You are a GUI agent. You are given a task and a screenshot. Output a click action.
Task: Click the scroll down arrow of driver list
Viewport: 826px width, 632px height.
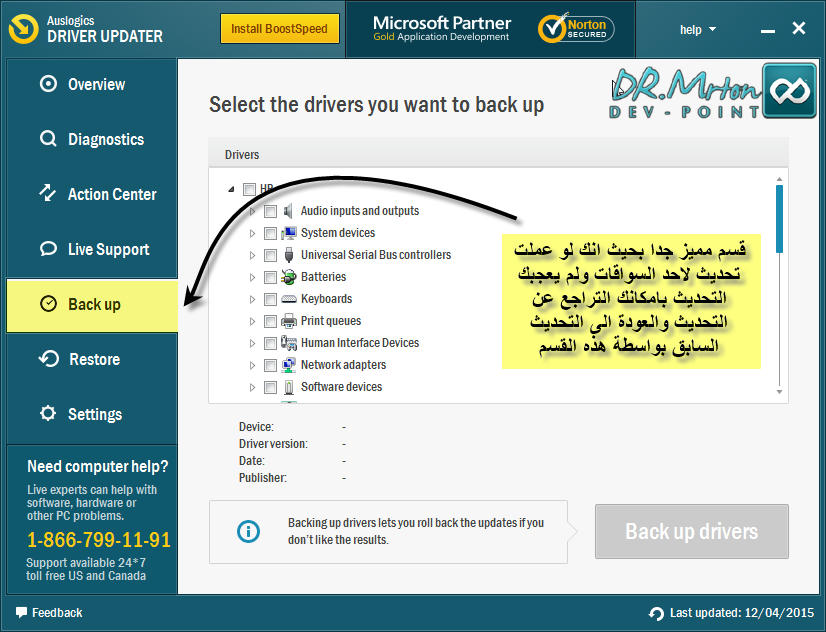[779, 392]
